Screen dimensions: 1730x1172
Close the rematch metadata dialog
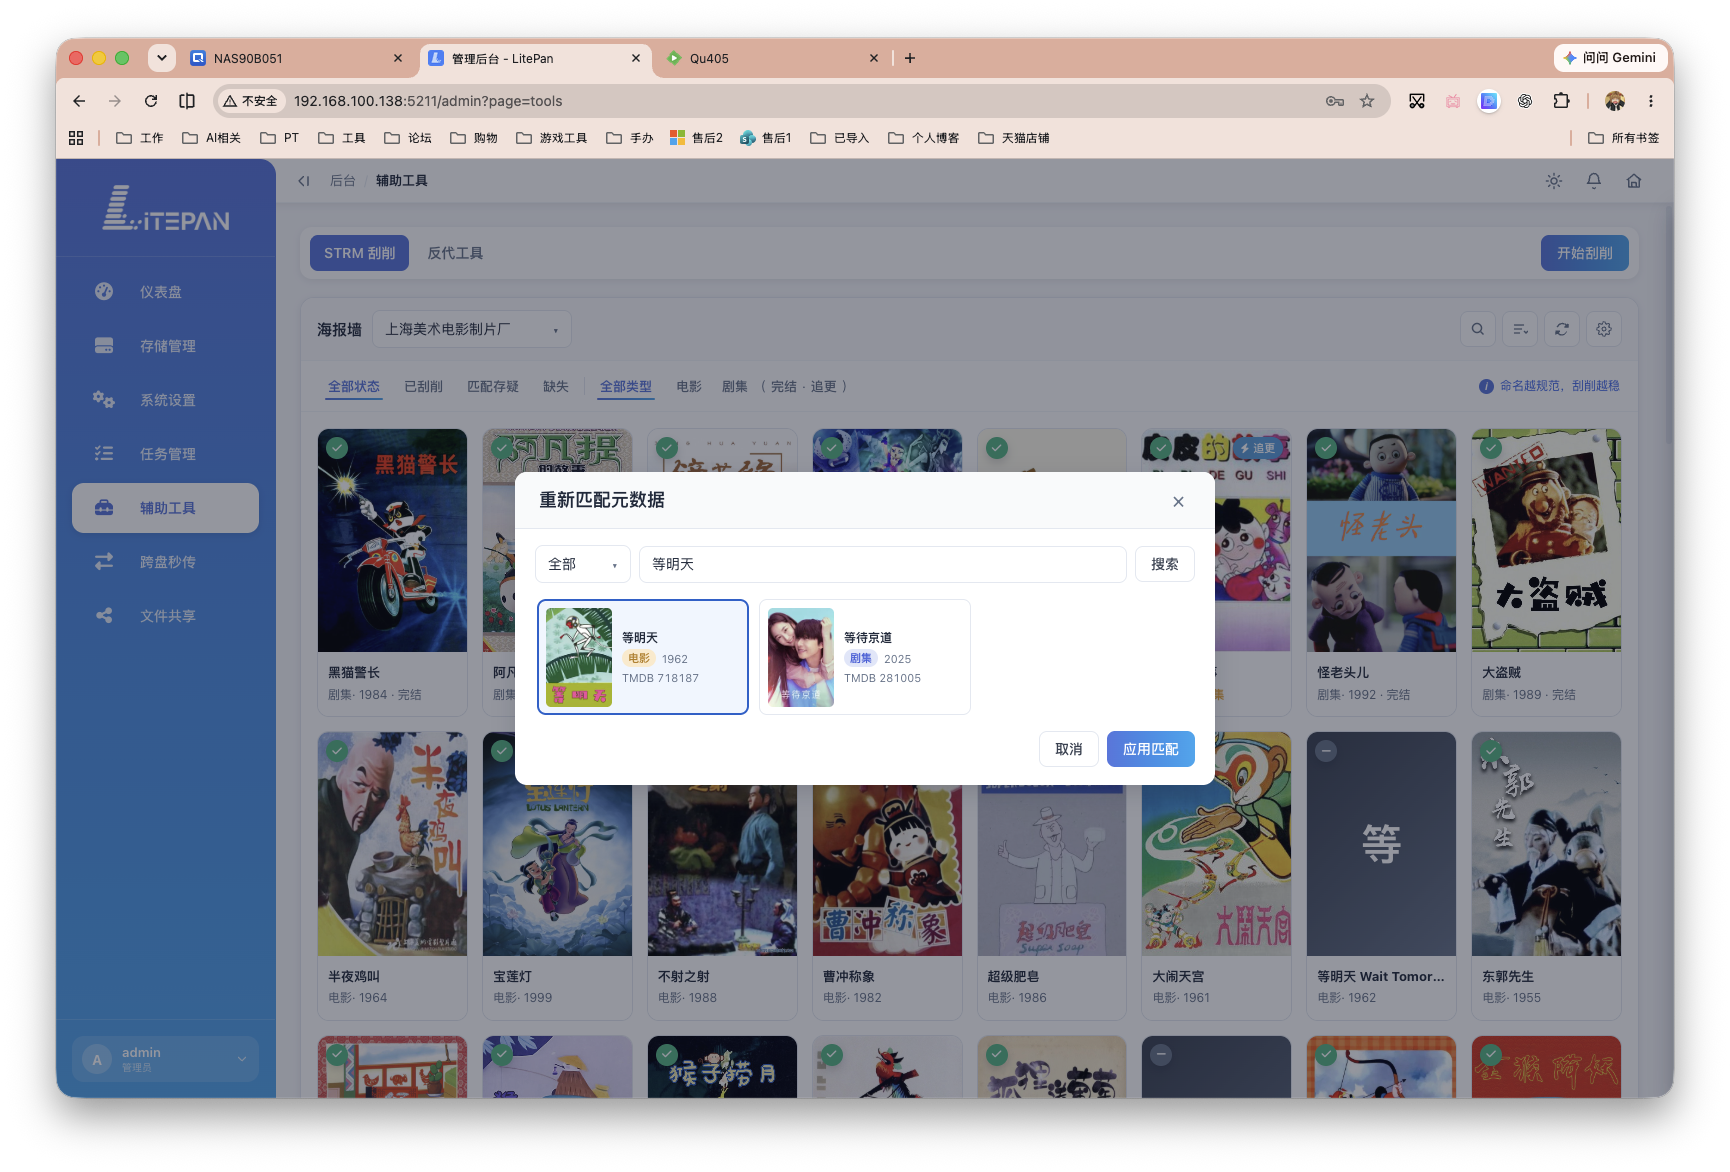[1178, 502]
